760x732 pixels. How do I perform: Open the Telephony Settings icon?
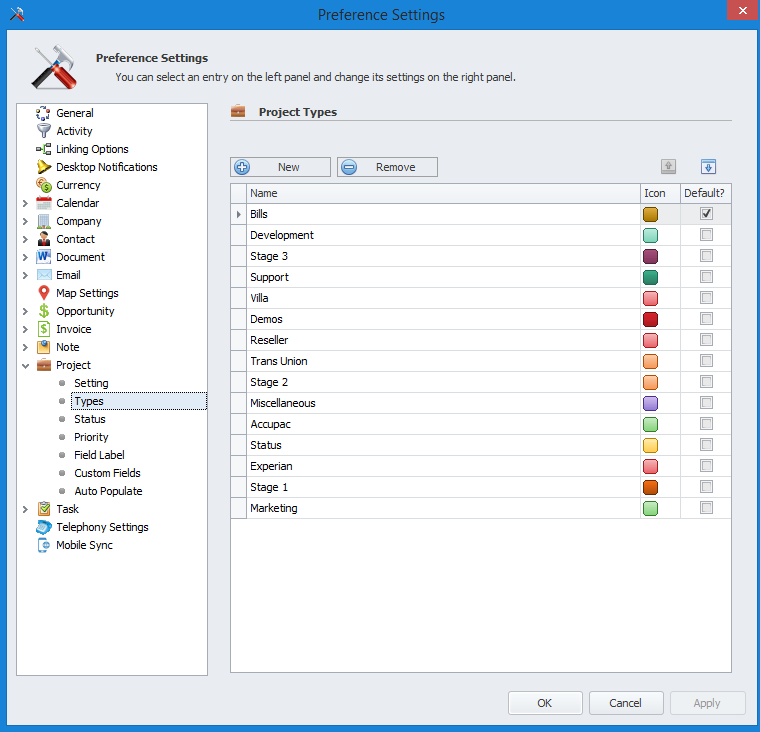44,527
